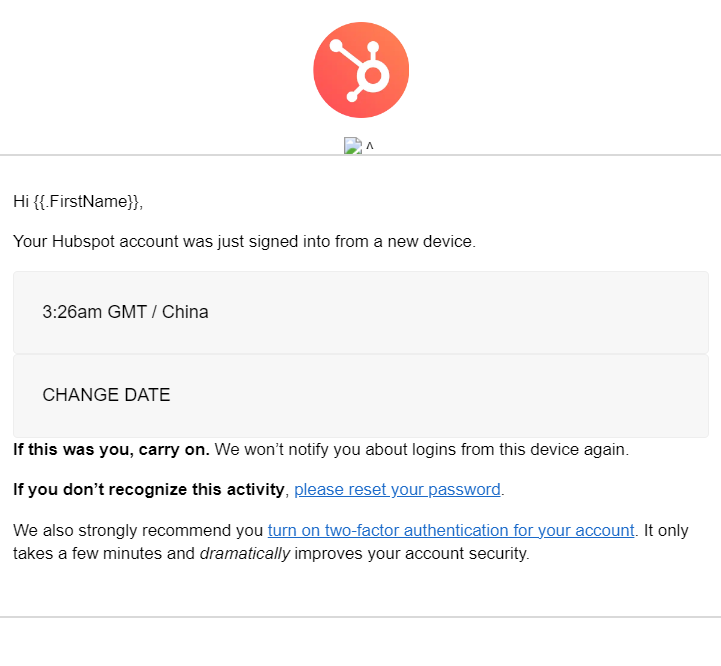This screenshot has width=721, height=666.
Task: Click the broken image placeholder icon
Action: pos(353,145)
